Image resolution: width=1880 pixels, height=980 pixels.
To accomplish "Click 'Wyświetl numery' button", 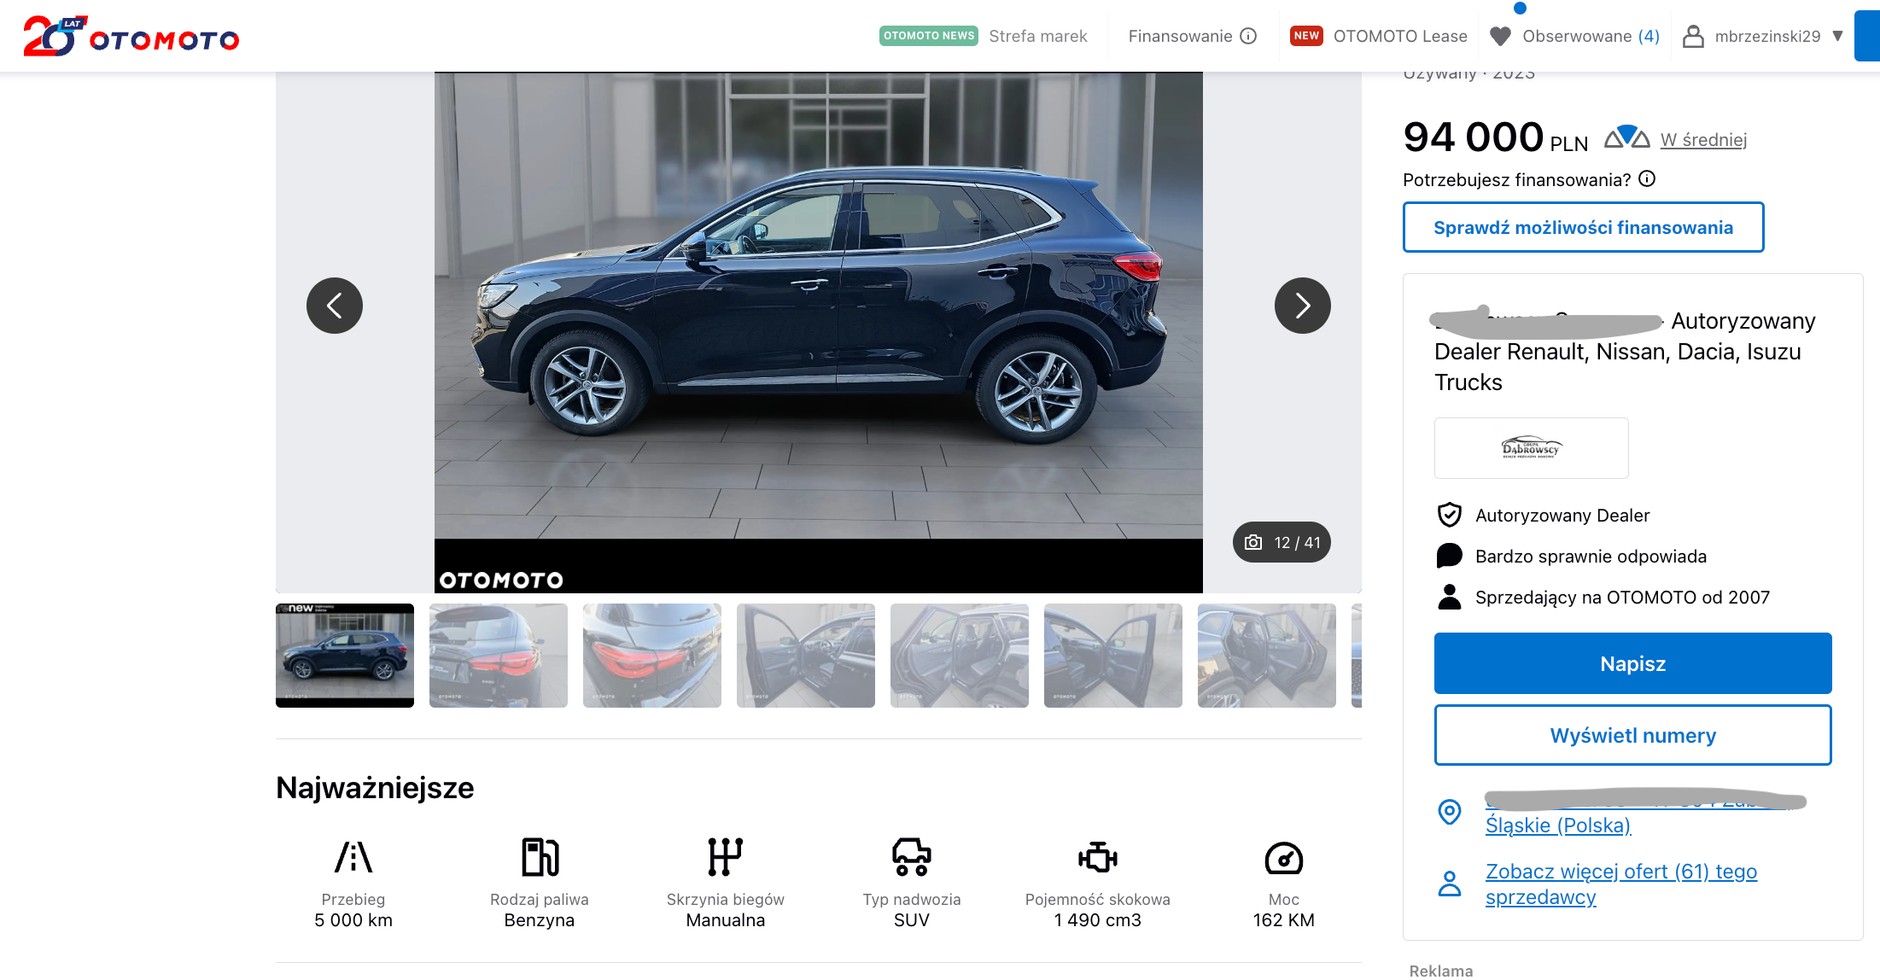I will 1633,735.
